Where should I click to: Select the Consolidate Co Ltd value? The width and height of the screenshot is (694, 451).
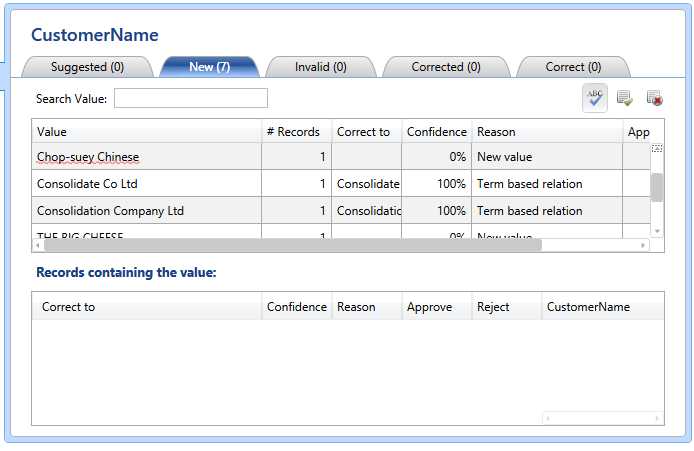pos(87,184)
